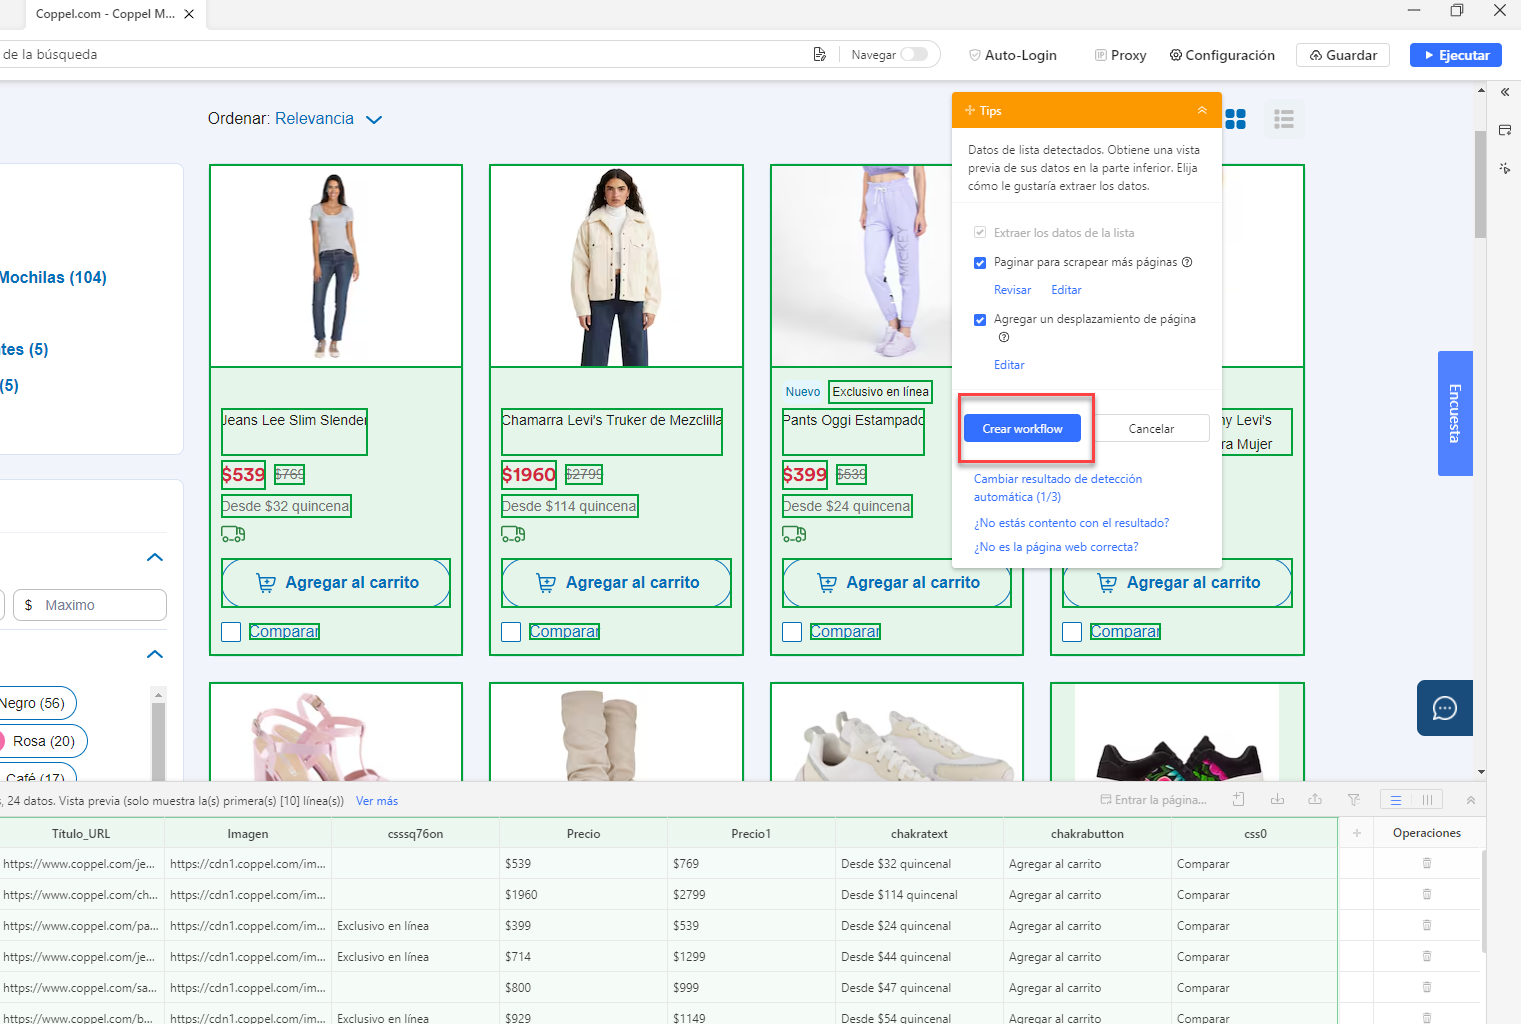Check Comparar box for Jeans Lee
This screenshot has width=1521, height=1024.
tap(231, 632)
